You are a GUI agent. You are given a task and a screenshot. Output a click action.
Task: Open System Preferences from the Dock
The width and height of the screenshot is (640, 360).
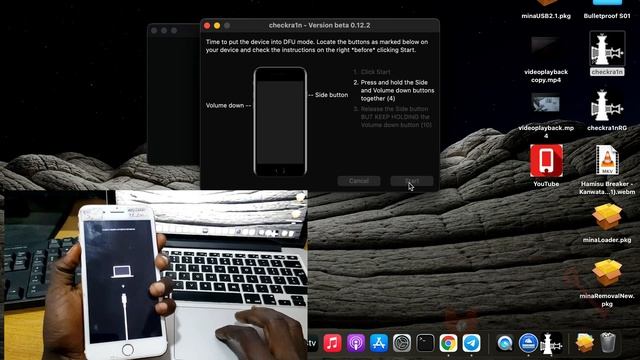point(402,343)
